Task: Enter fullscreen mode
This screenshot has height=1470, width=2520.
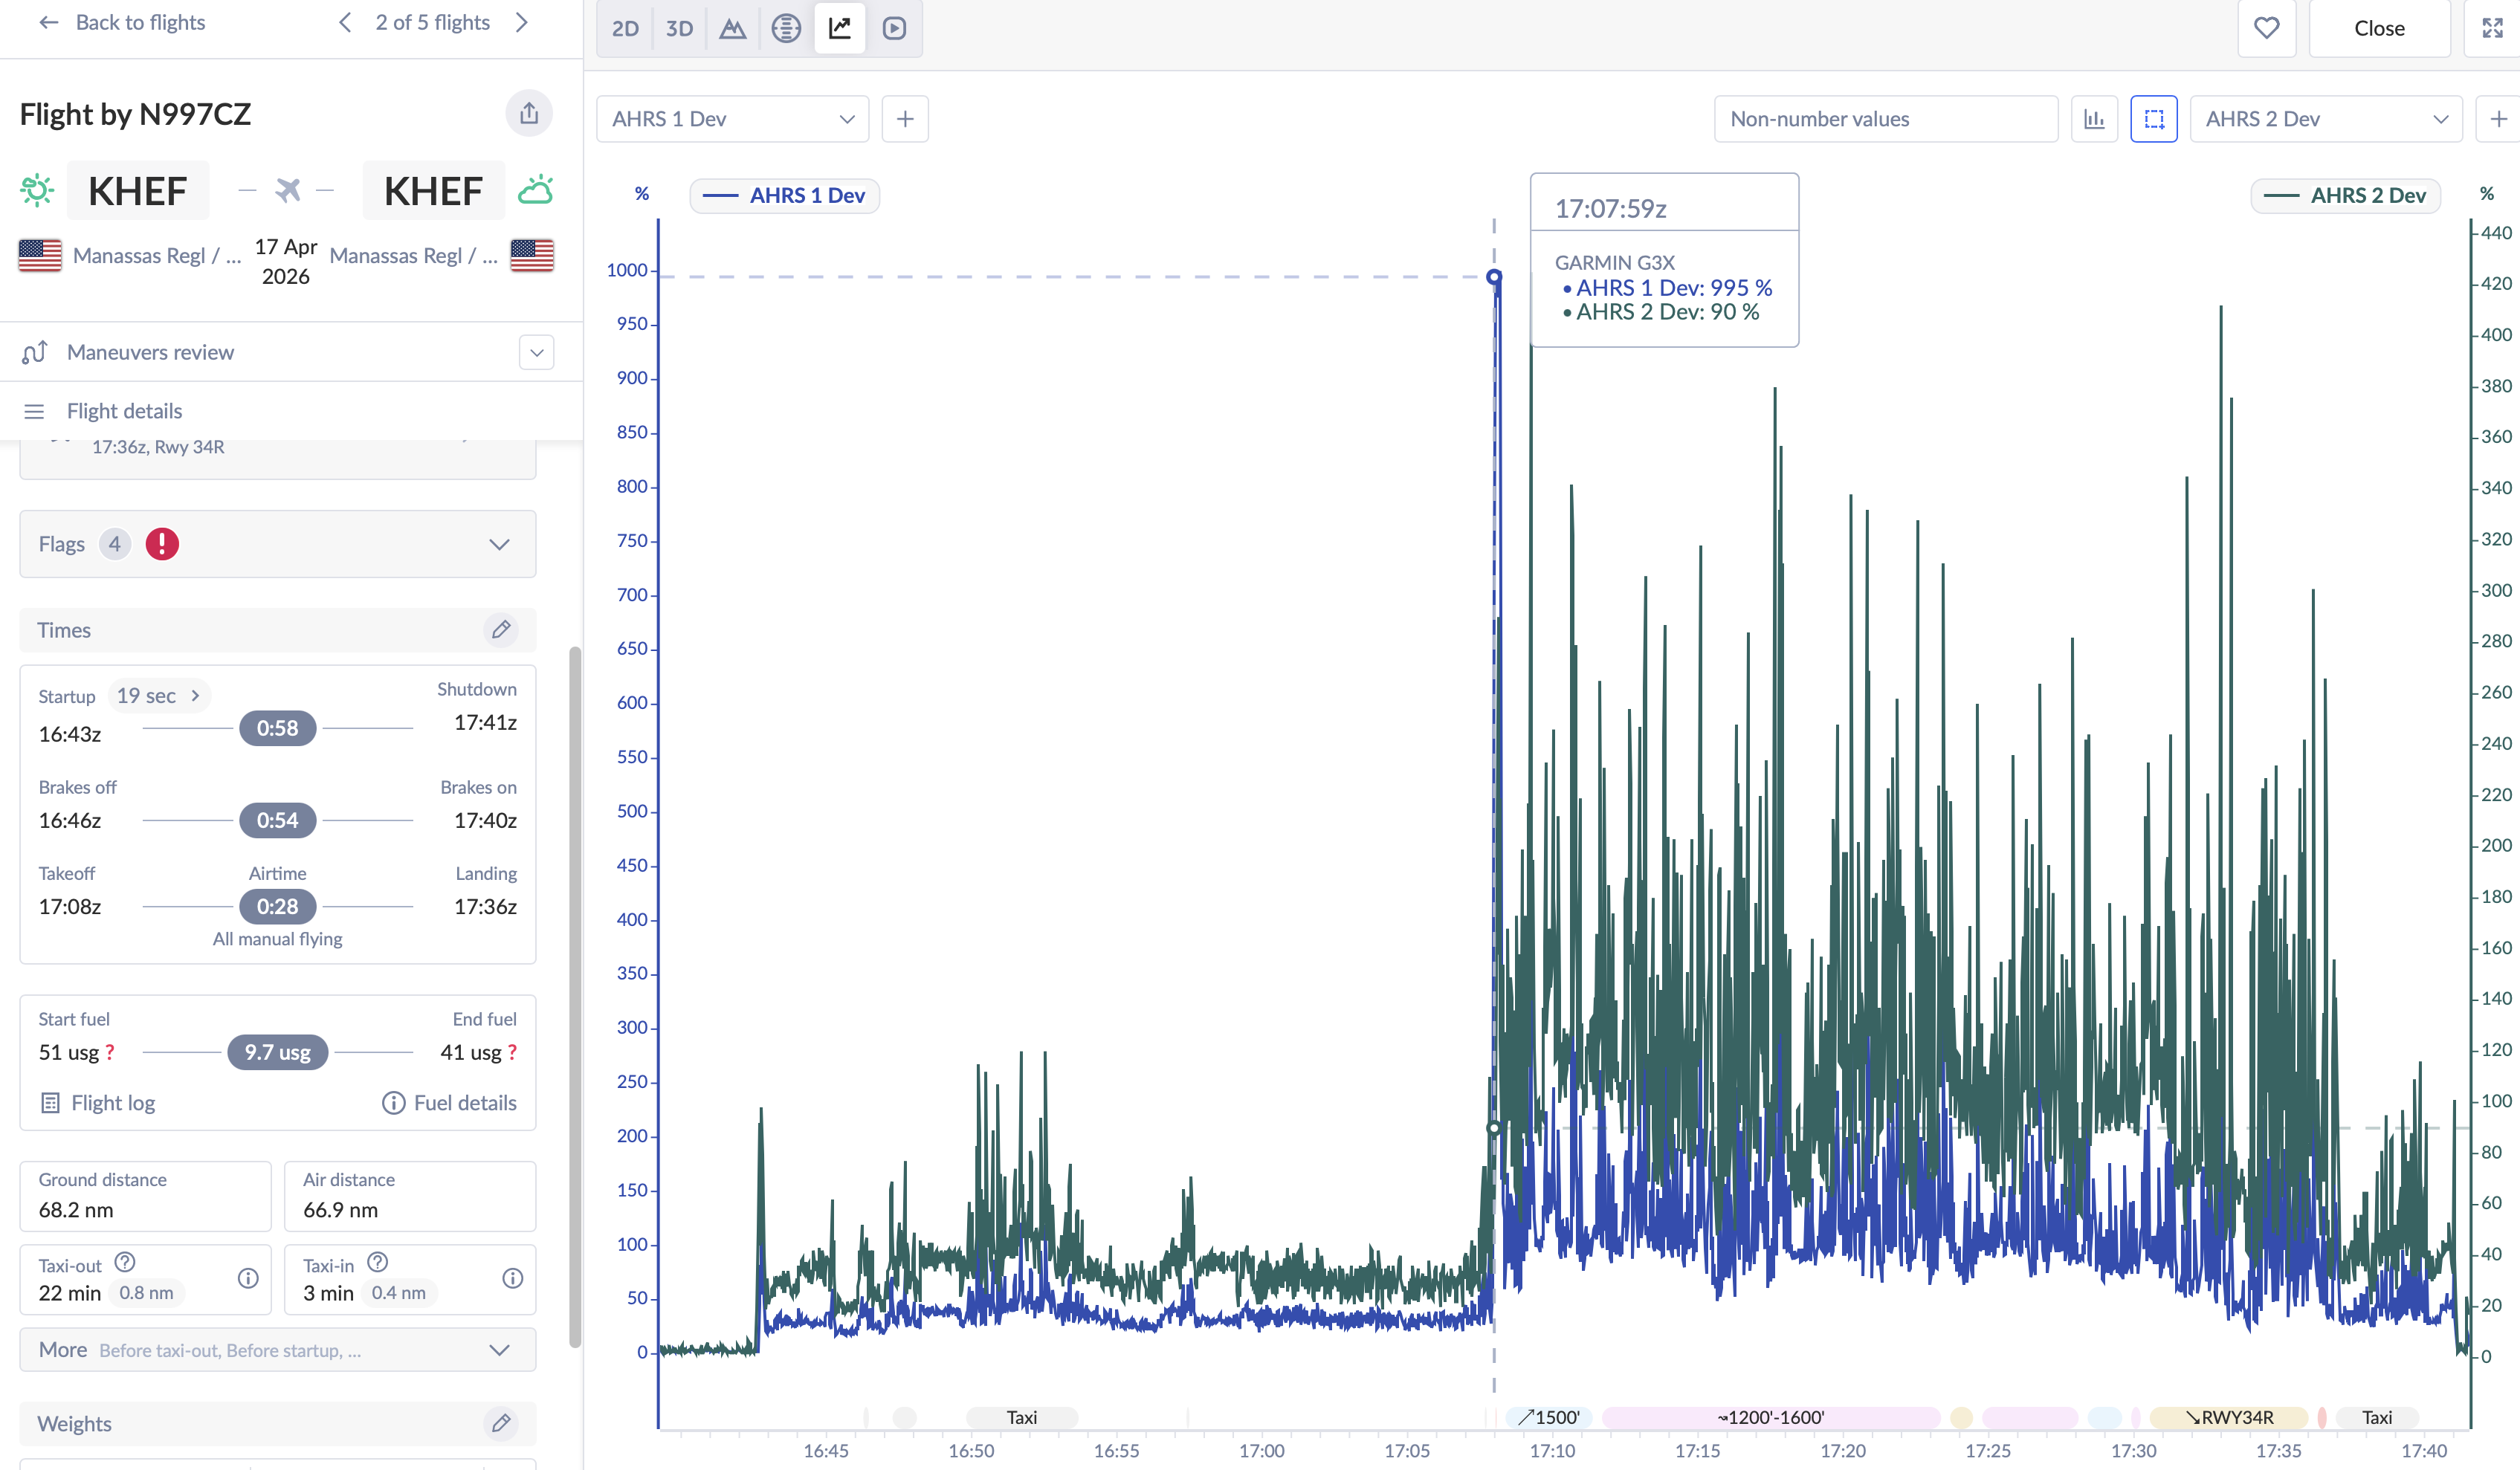Action: [2492, 28]
